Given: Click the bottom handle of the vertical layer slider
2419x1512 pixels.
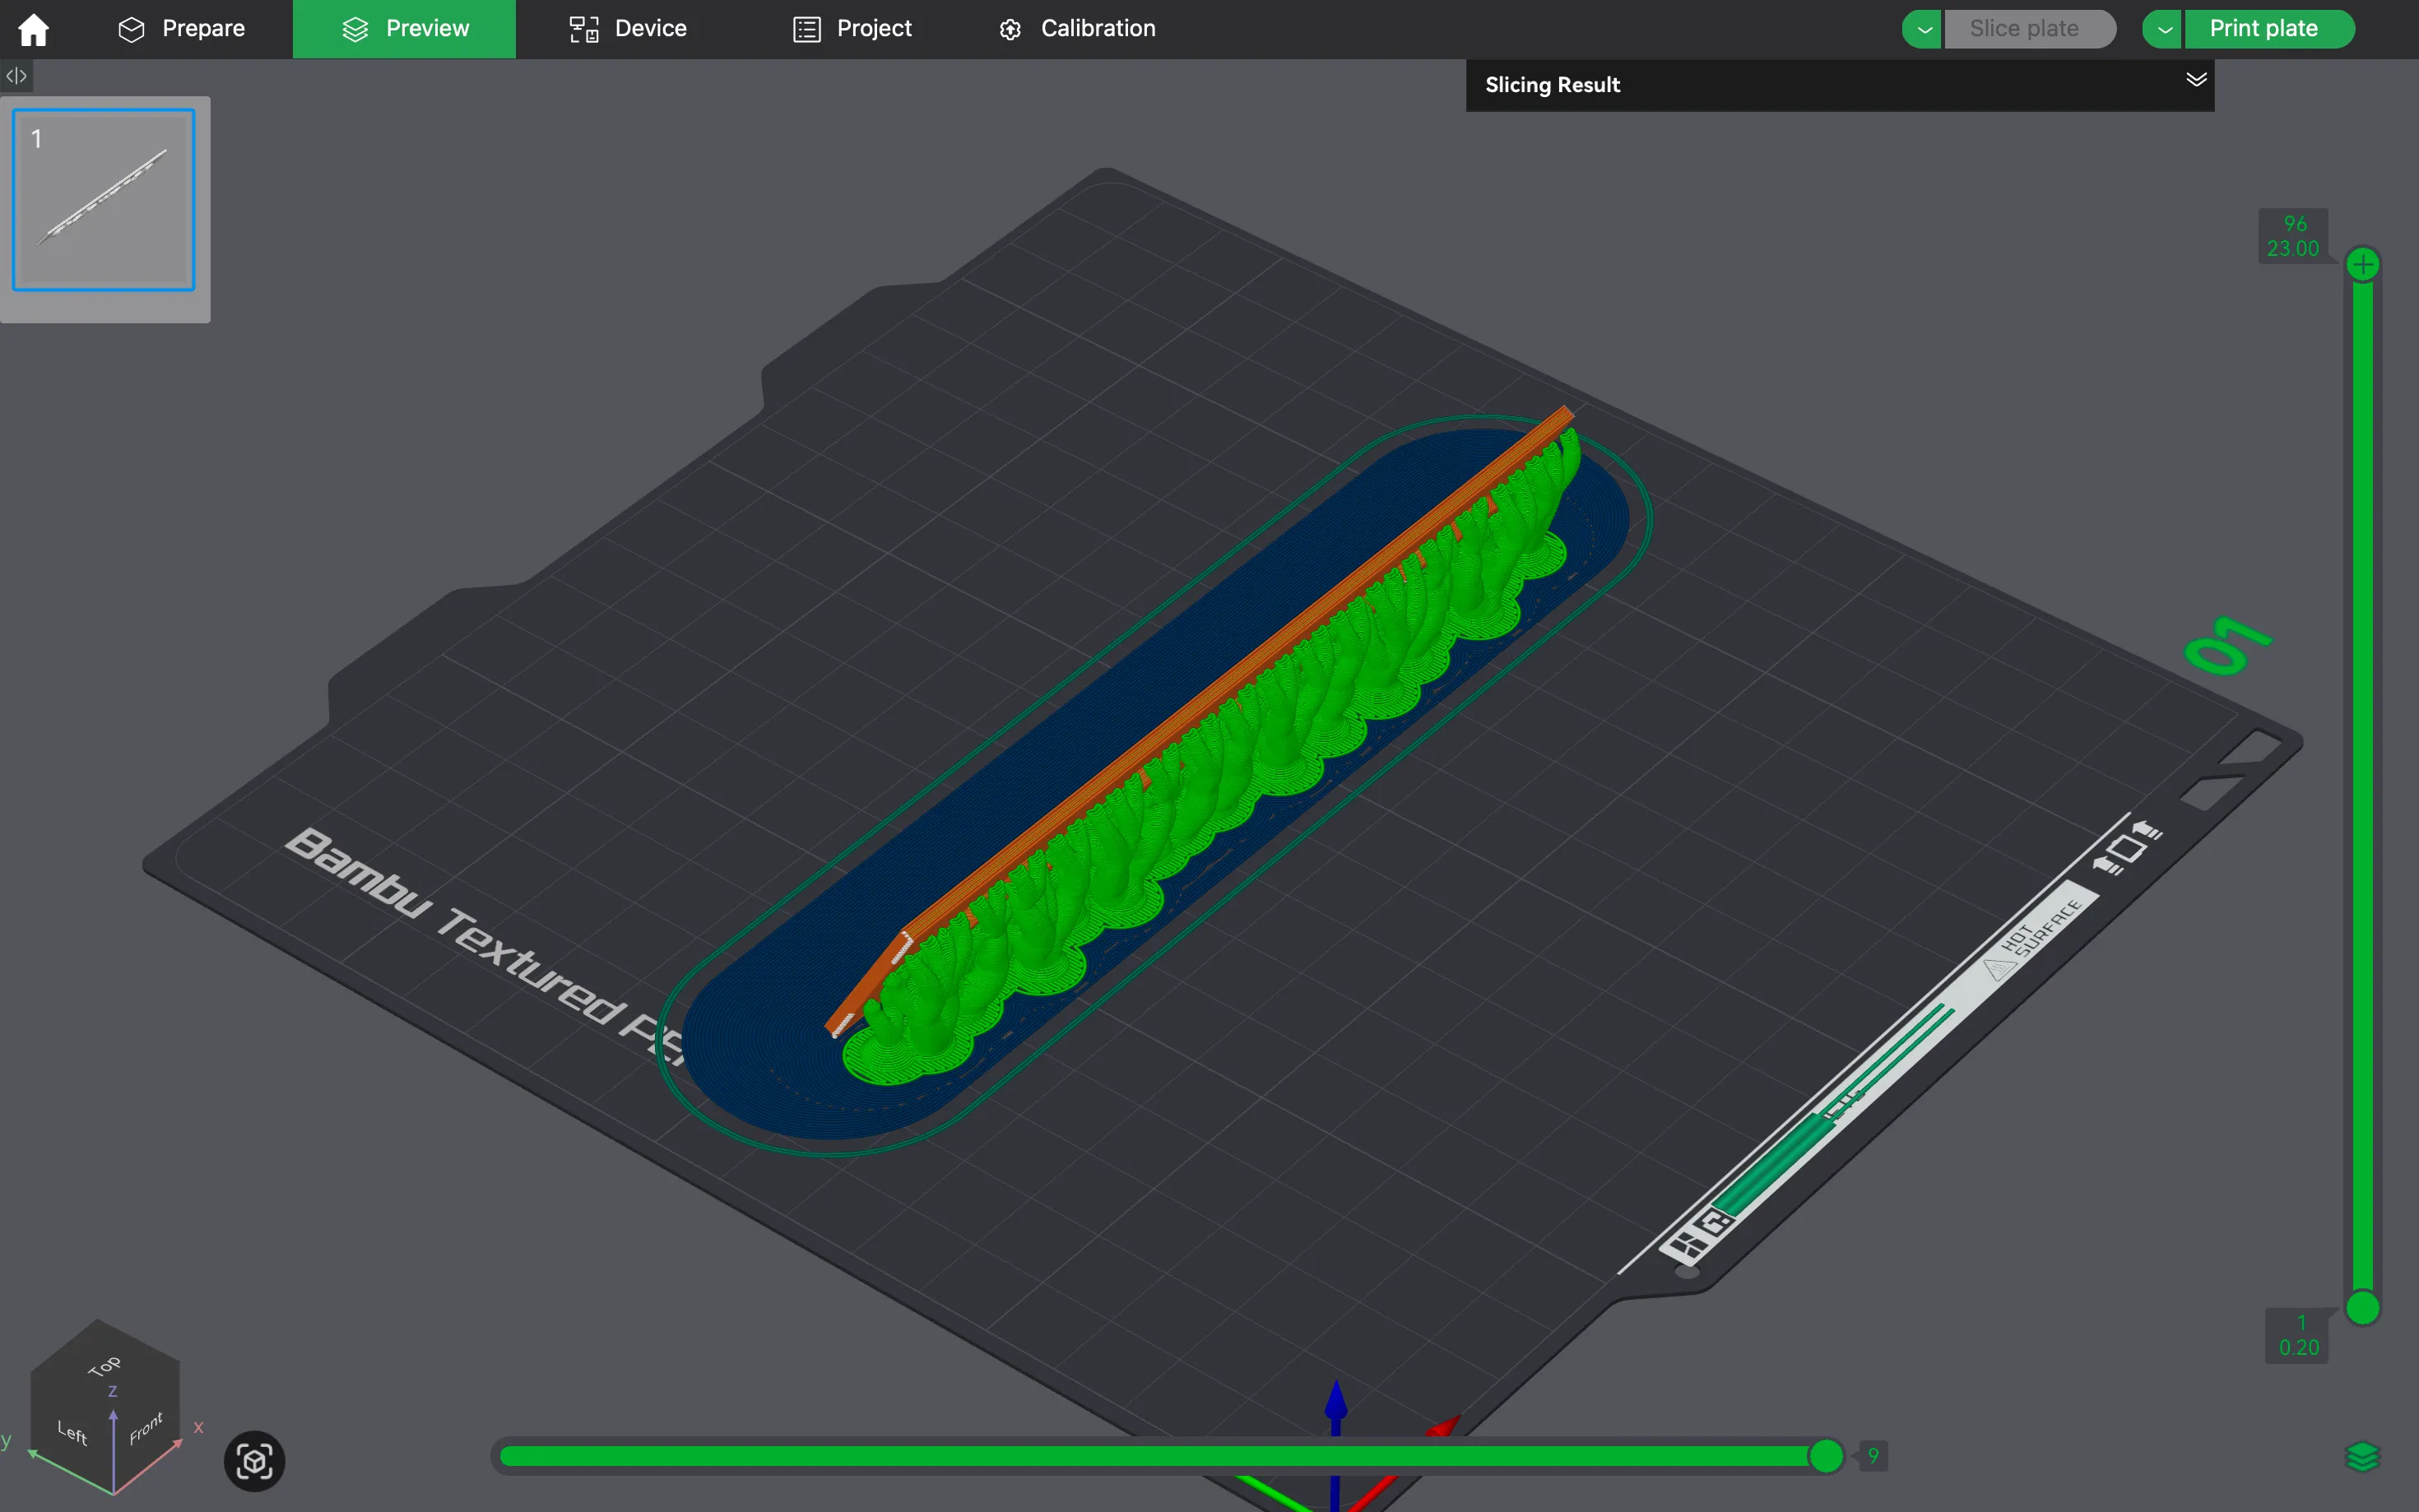Looking at the screenshot, I should [x=2362, y=1307].
